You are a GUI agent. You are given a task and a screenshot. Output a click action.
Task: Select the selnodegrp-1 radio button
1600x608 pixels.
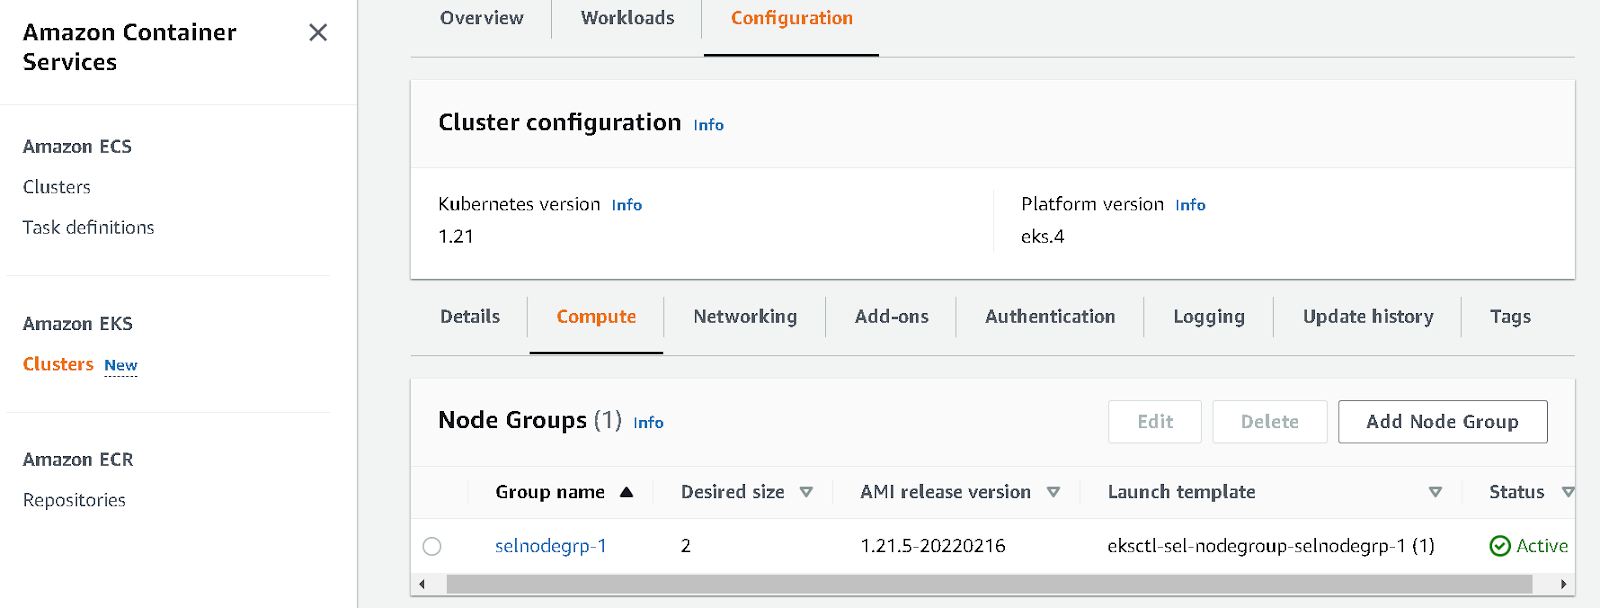(x=432, y=546)
